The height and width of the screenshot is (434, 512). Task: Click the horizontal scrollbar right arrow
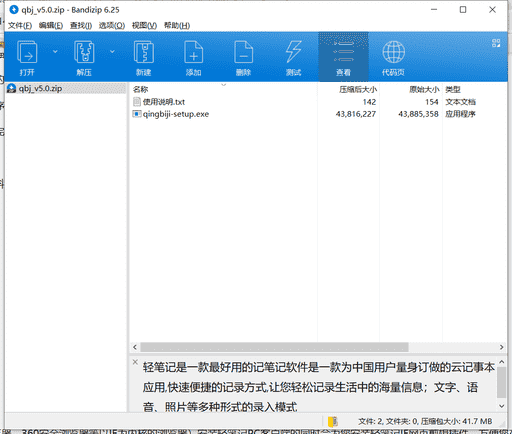(x=501, y=347)
